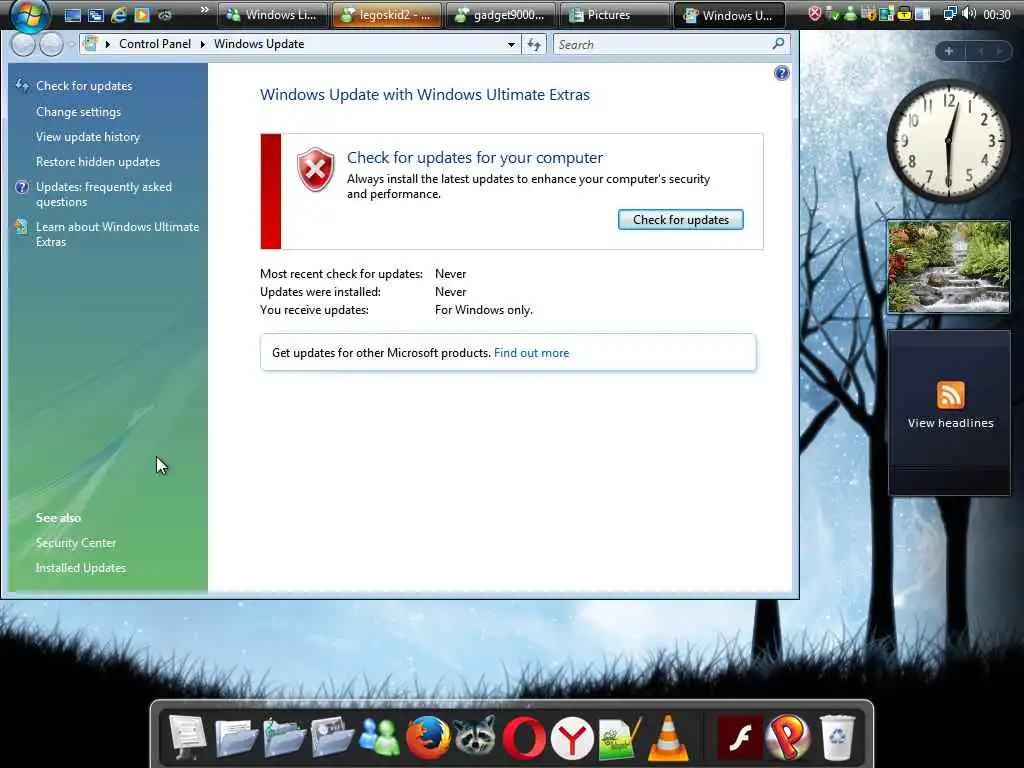Click the network tray icon
1024x768 pixels.
point(950,14)
